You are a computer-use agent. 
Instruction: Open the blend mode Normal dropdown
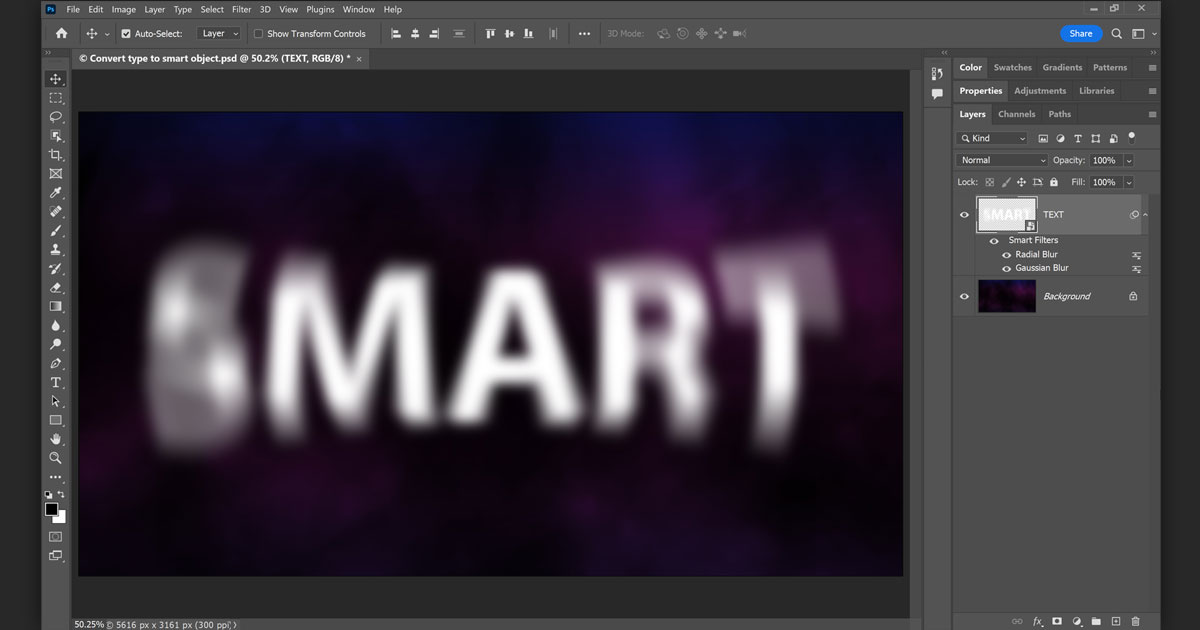tap(1002, 160)
